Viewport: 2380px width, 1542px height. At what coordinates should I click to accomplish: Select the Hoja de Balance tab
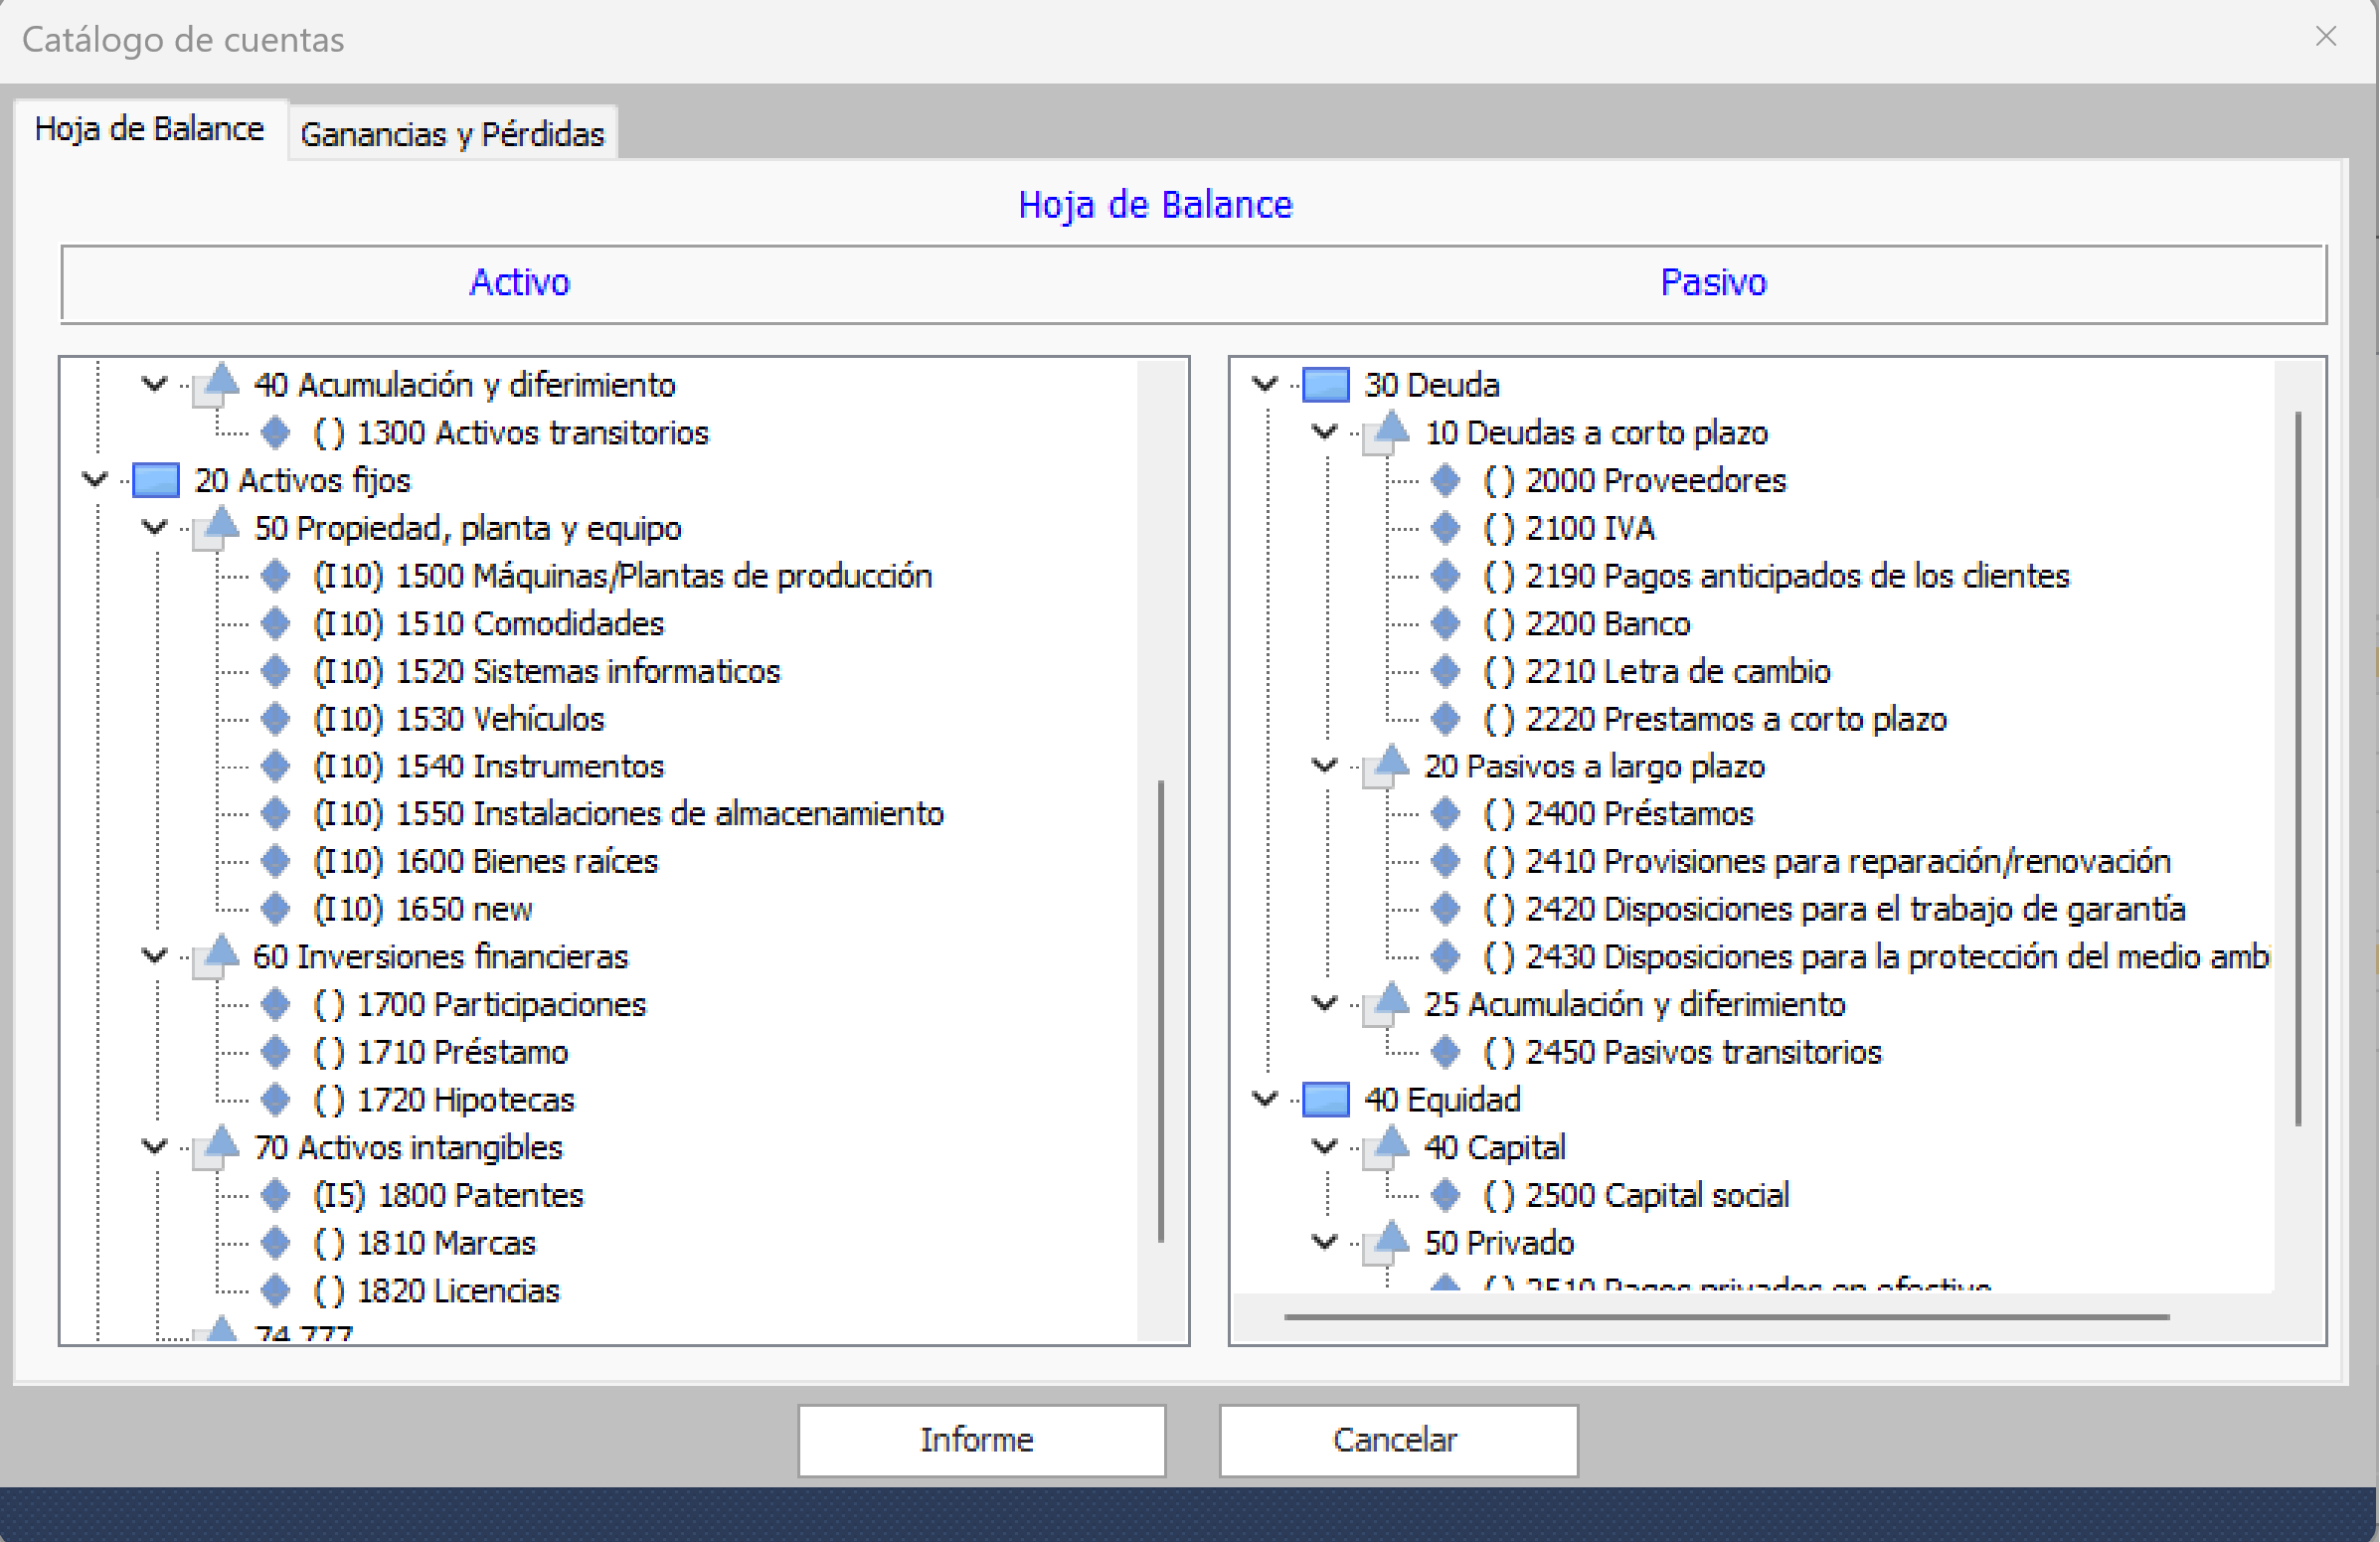click(150, 129)
